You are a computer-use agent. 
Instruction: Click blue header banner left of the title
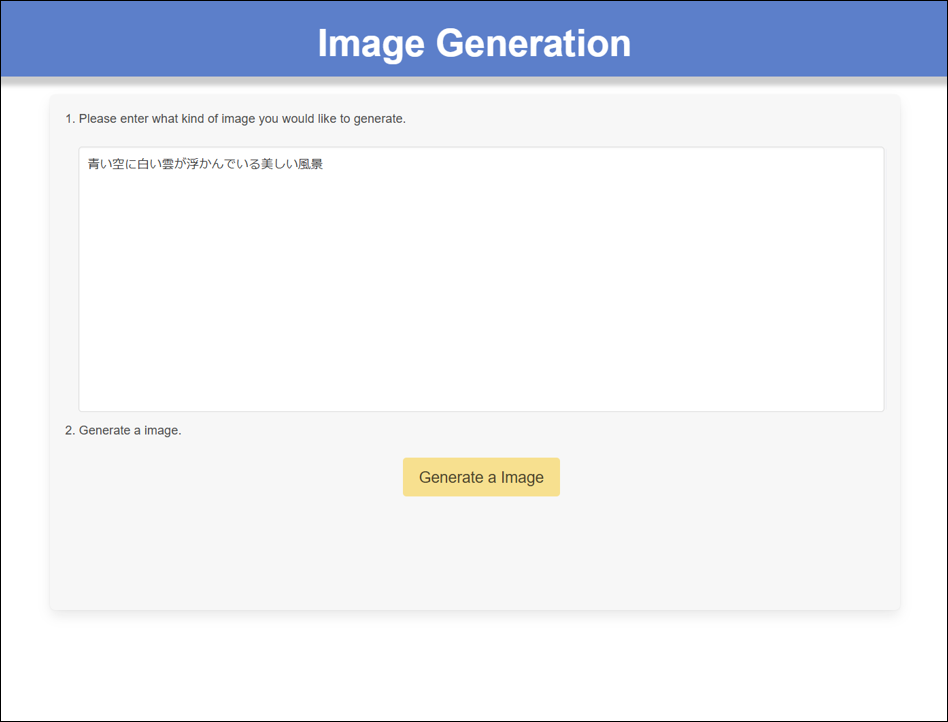(150, 40)
